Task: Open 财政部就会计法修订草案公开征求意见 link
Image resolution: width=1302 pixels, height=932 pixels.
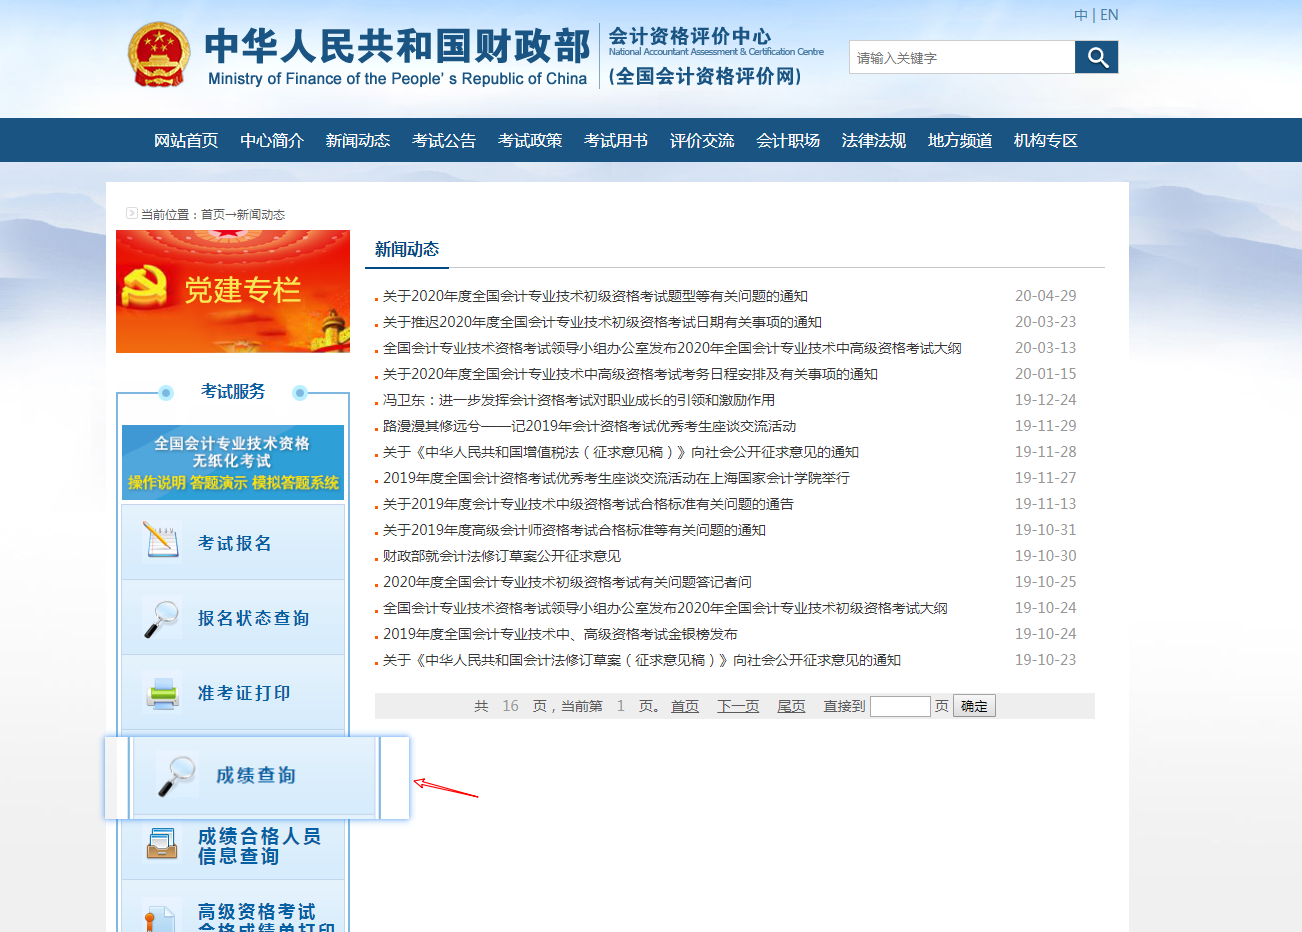Action: point(502,556)
